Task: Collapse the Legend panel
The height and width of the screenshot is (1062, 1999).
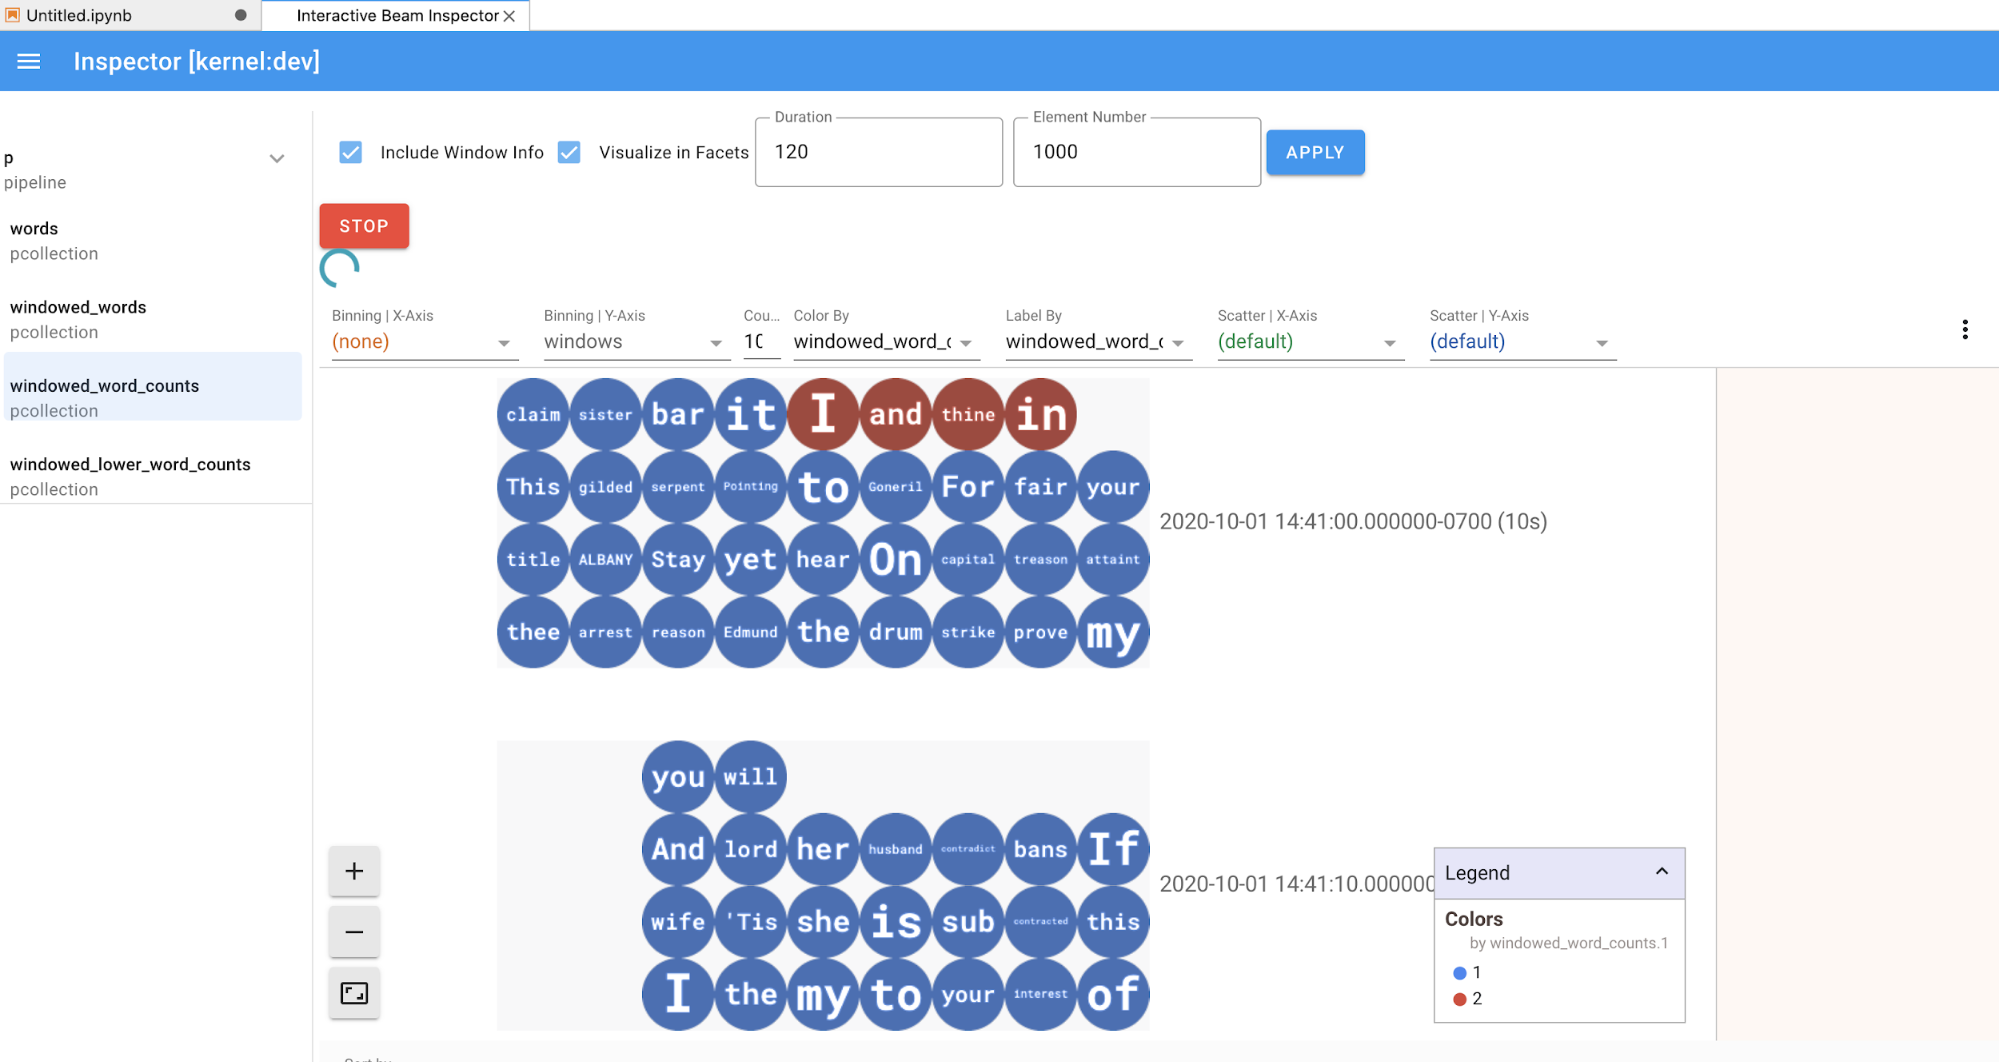Action: coord(1661,872)
